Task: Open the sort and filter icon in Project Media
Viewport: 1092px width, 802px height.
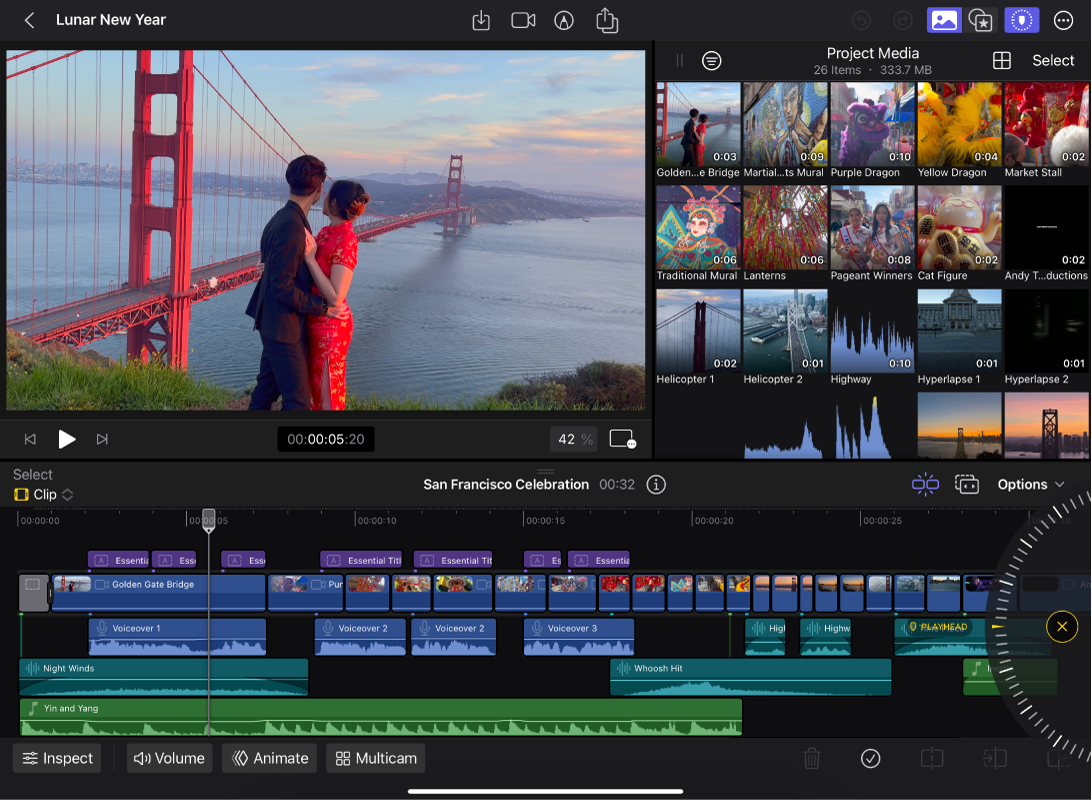Action: tap(712, 60)
